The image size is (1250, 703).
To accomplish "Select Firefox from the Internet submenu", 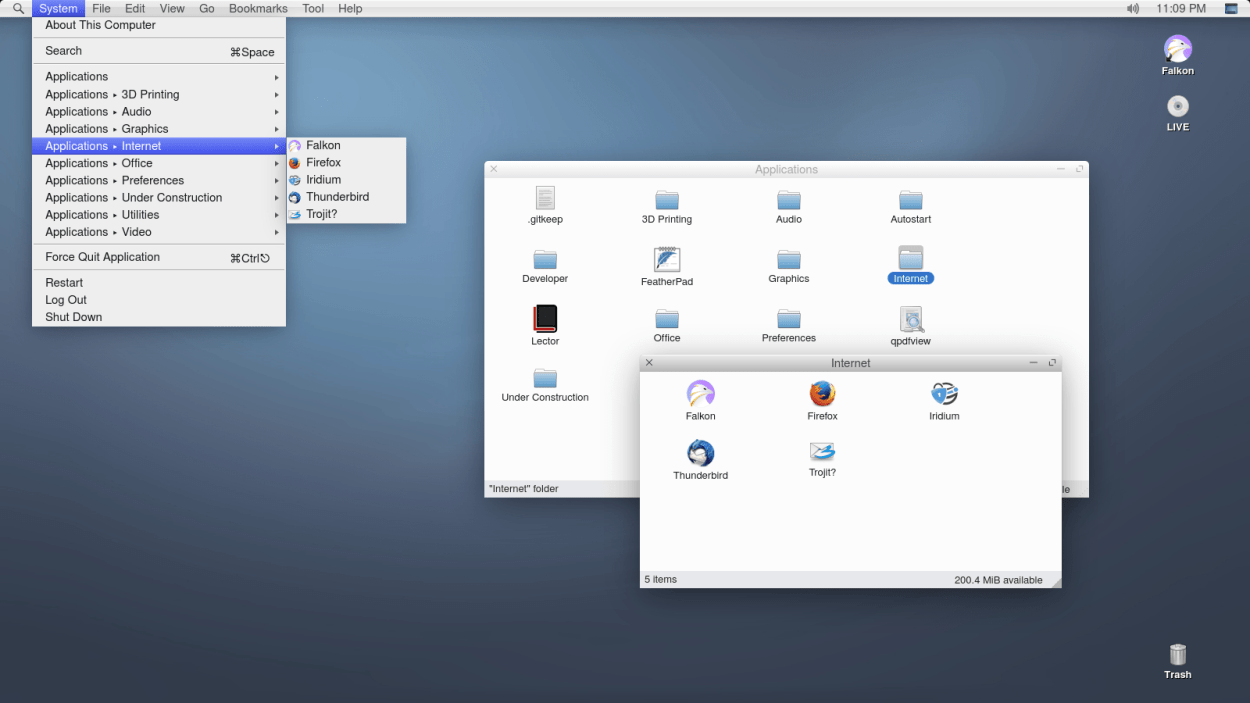I will point(322,162).
